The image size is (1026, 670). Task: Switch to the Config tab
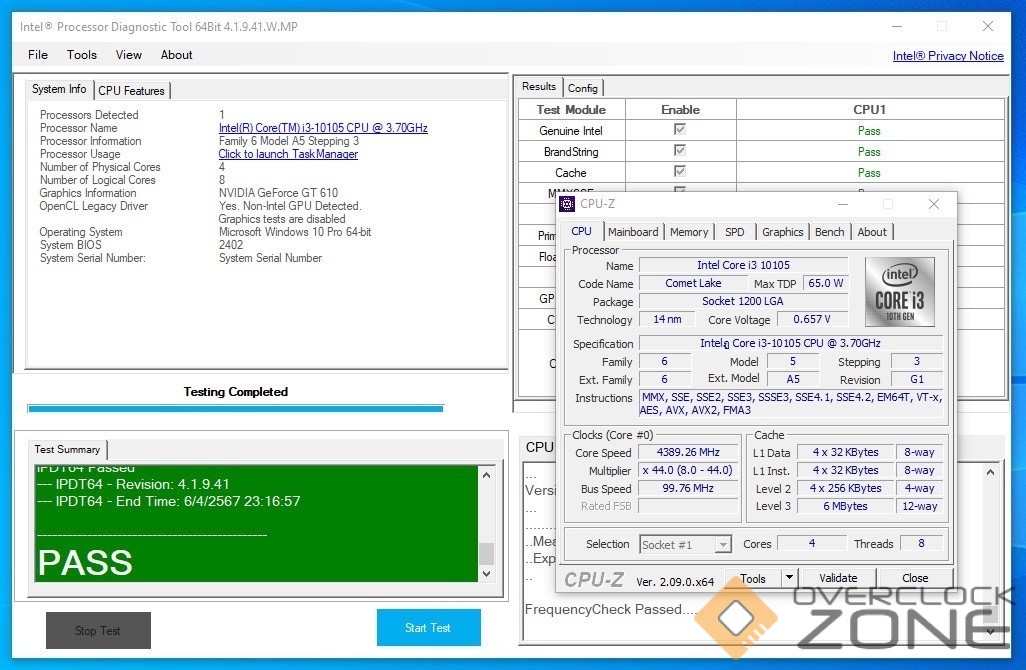pyautogui.click(x=583, y=88)
